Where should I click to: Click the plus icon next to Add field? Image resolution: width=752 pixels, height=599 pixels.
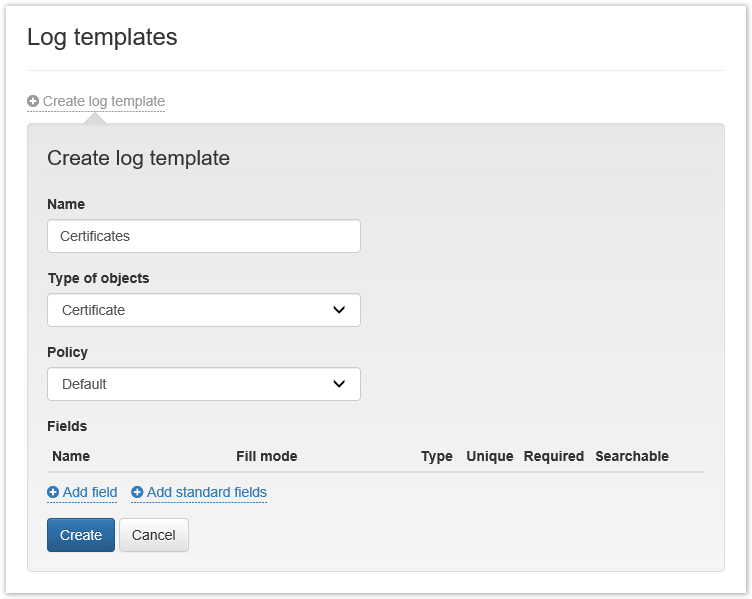53,492
